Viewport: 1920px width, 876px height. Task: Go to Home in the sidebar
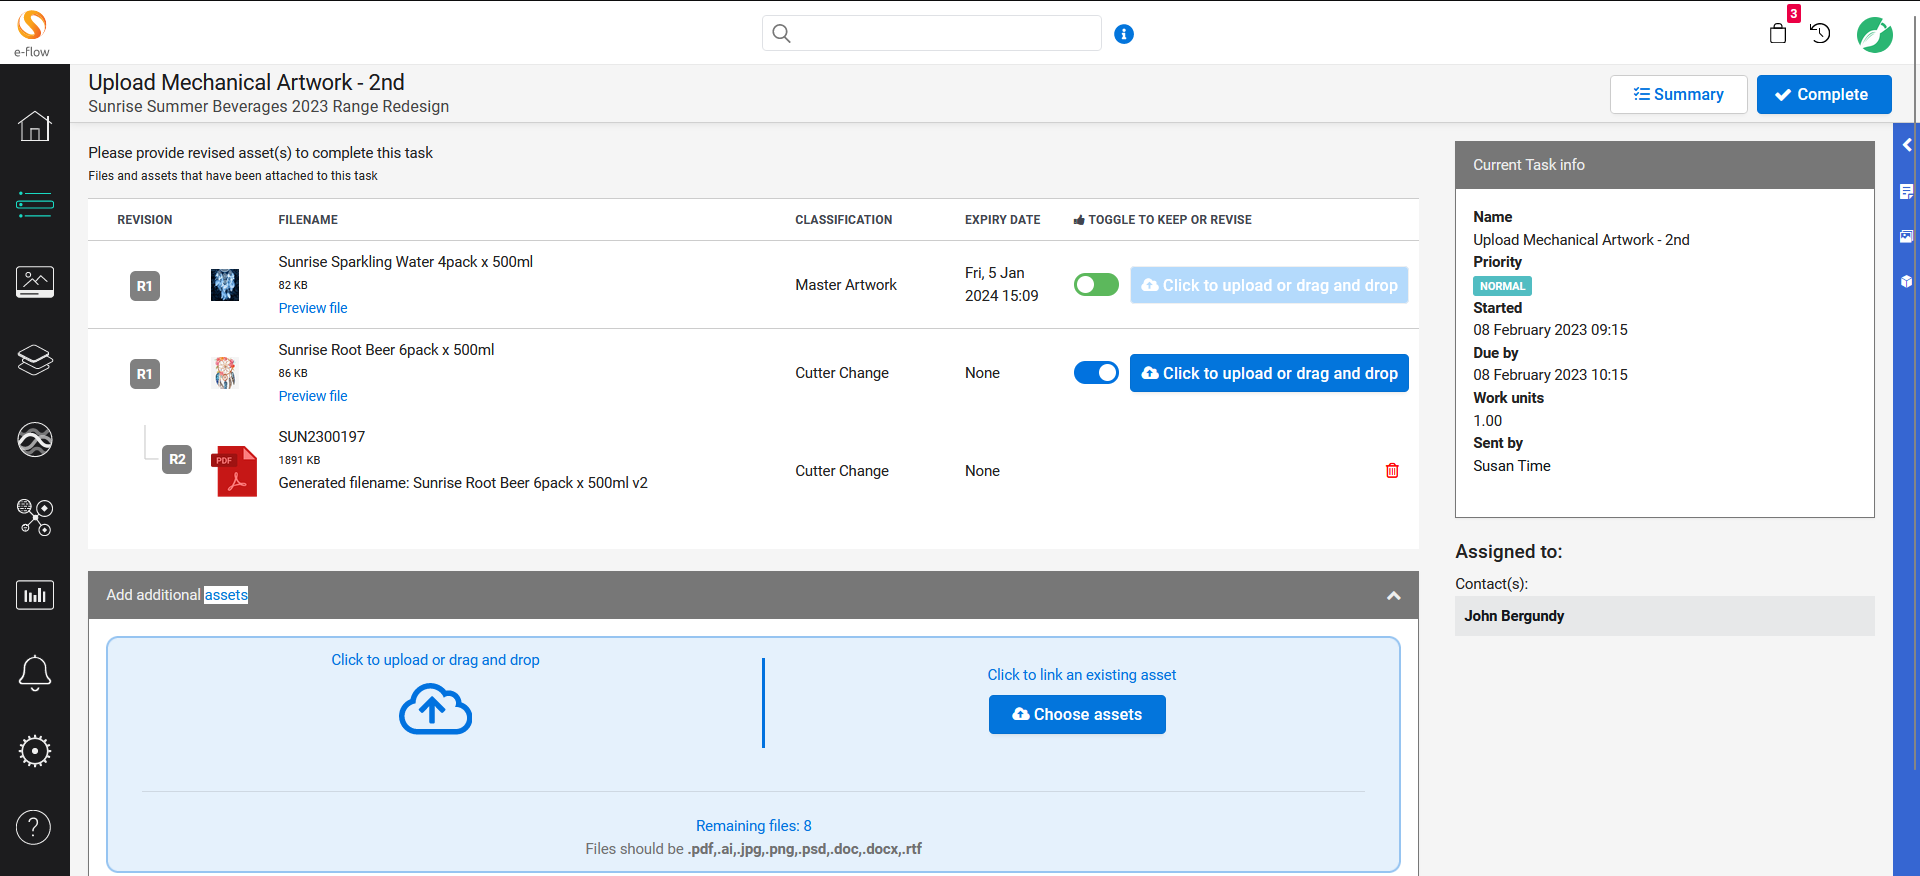pyautogui.click(x=34, y=126)
